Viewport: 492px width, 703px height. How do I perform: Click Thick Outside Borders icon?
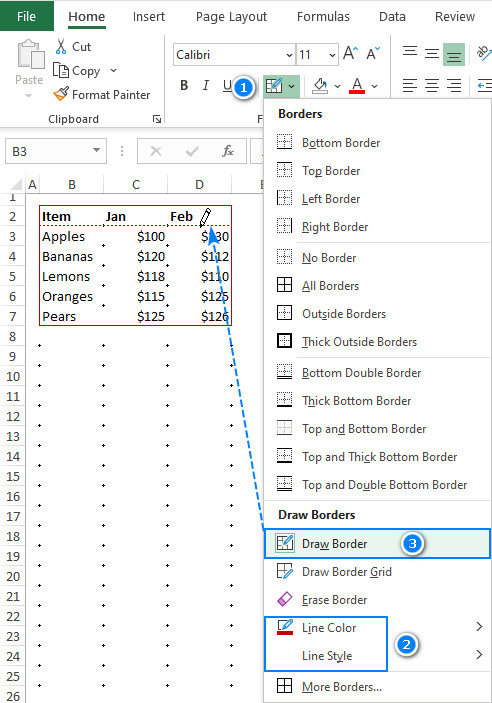click(284, 341)
